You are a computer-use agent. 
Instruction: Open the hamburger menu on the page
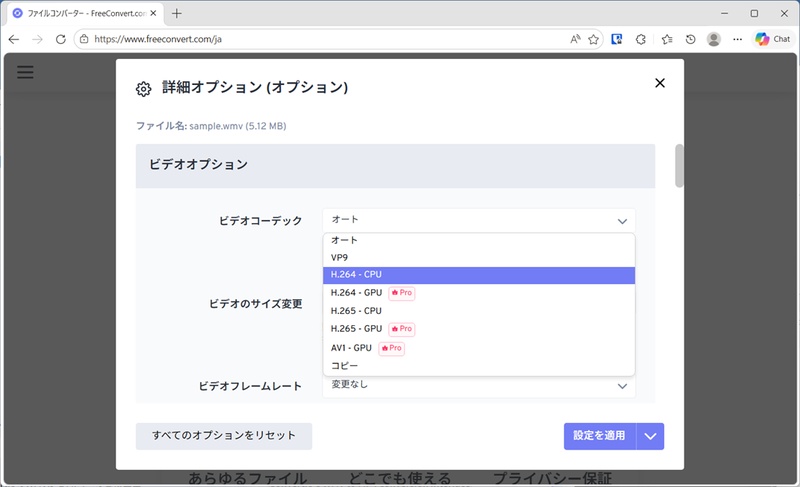point(25,72)
